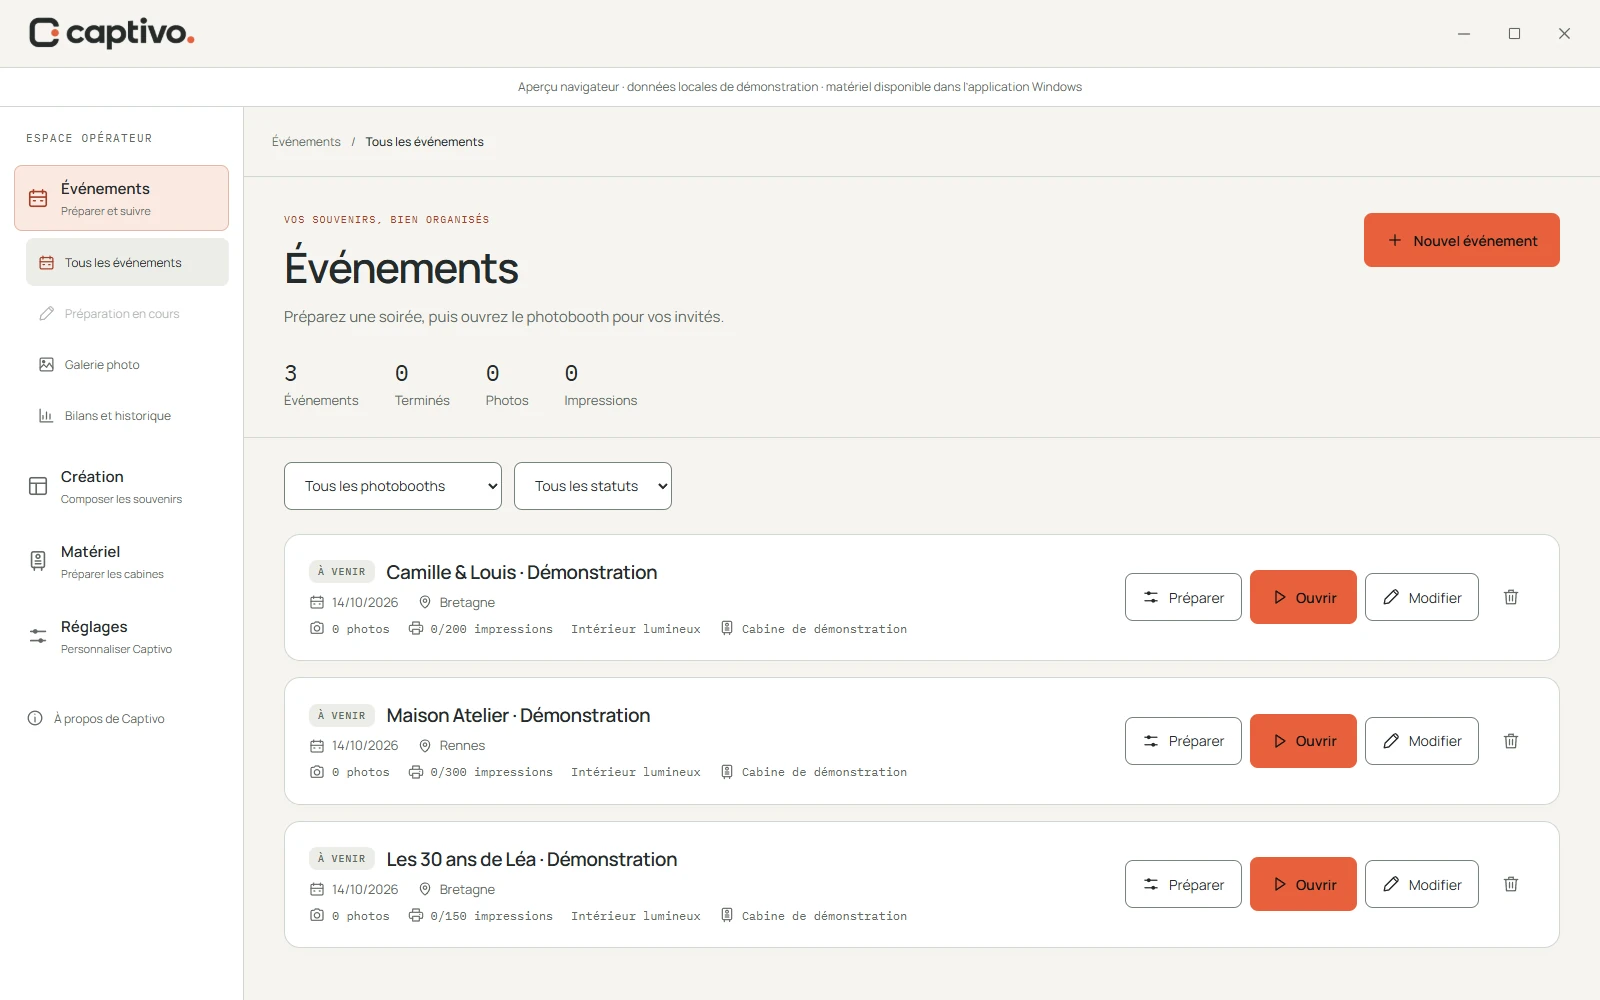The width and height of the screenshot is (1600, 1000).
Task: Click the Rennes location text
Action: click(x=462, y=746)
